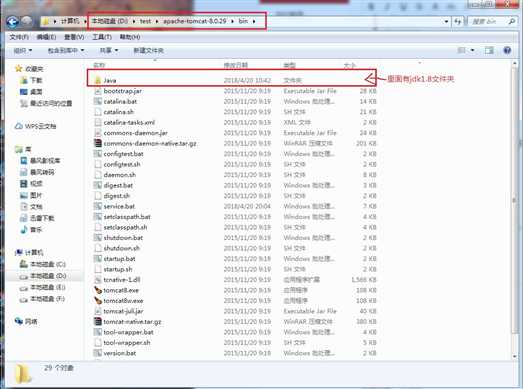Open the Network item in sidebar
523x389 pixels.
tap(26, 321)
